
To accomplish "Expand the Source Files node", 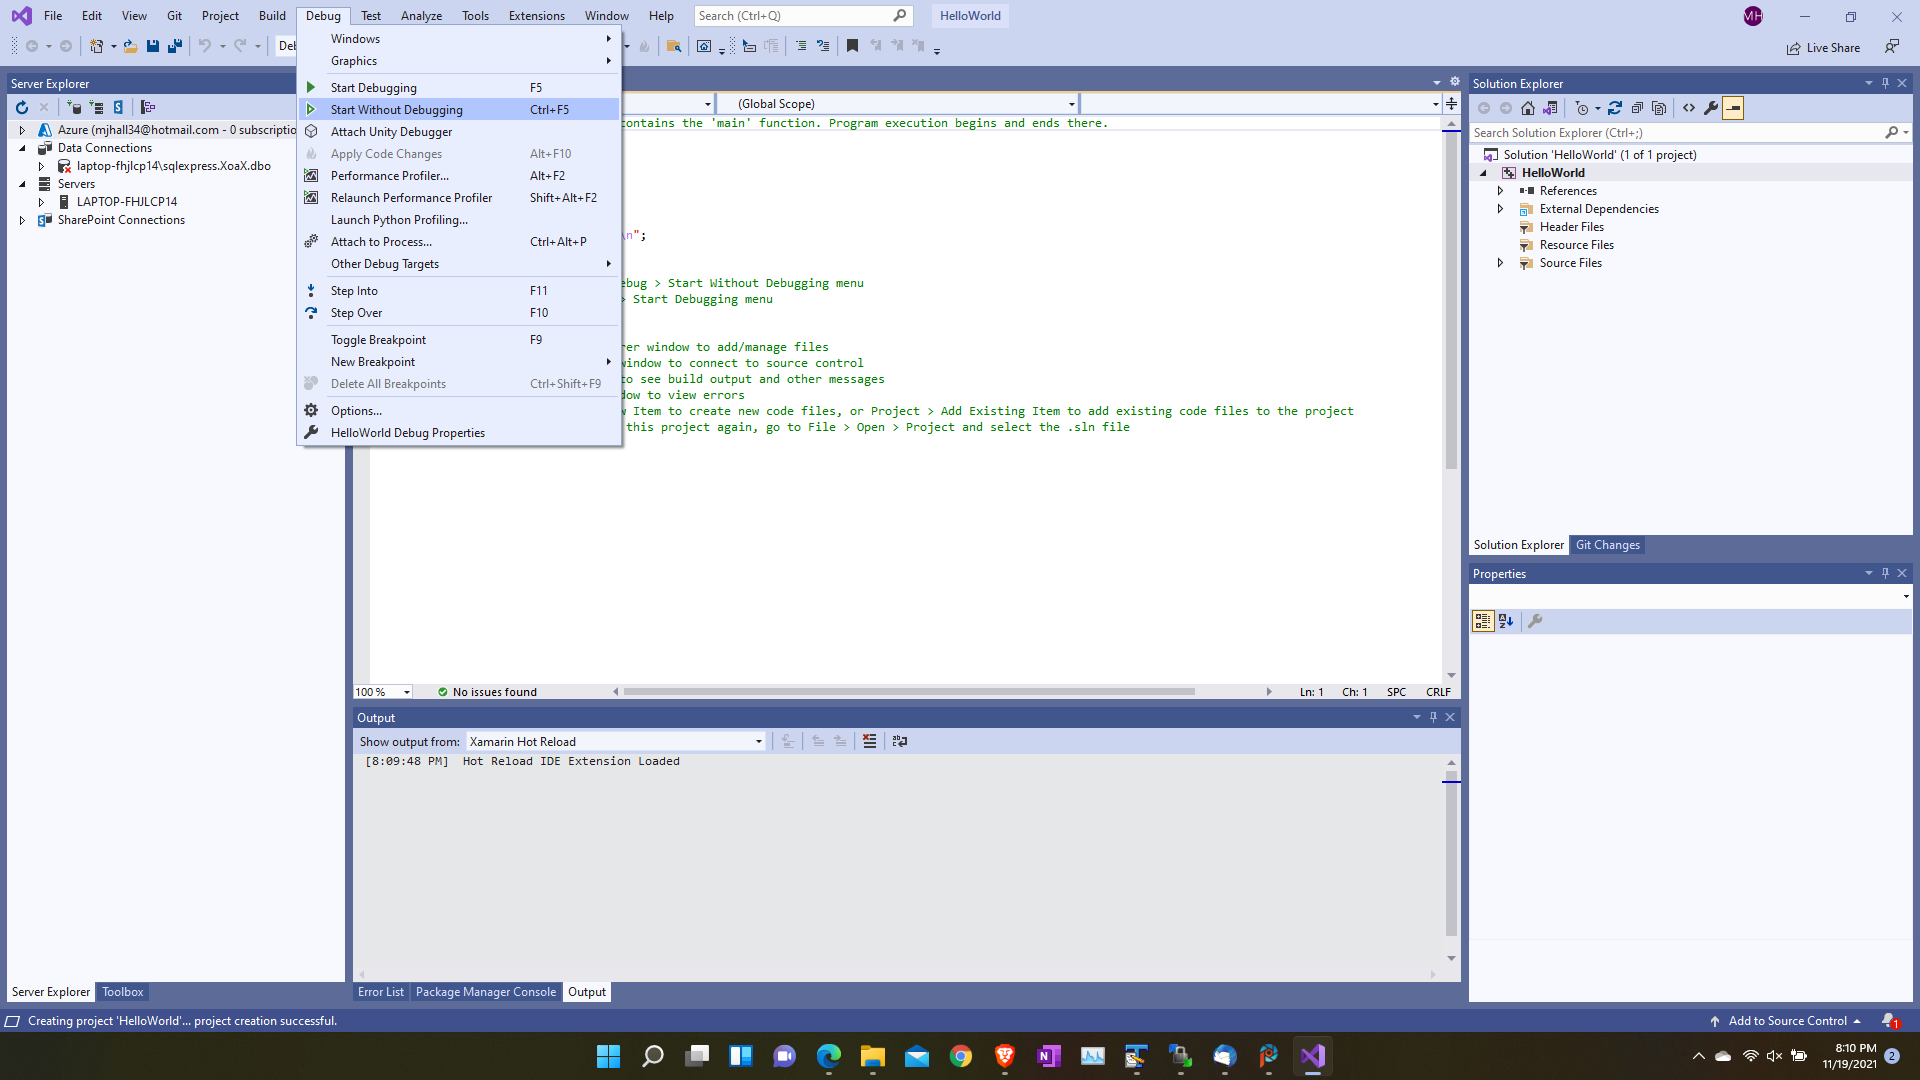I will [x=1501, y=263].
